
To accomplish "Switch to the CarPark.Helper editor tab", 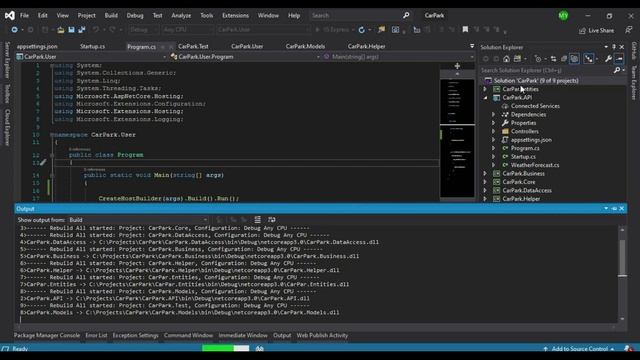I will click(x=367, y=47).
